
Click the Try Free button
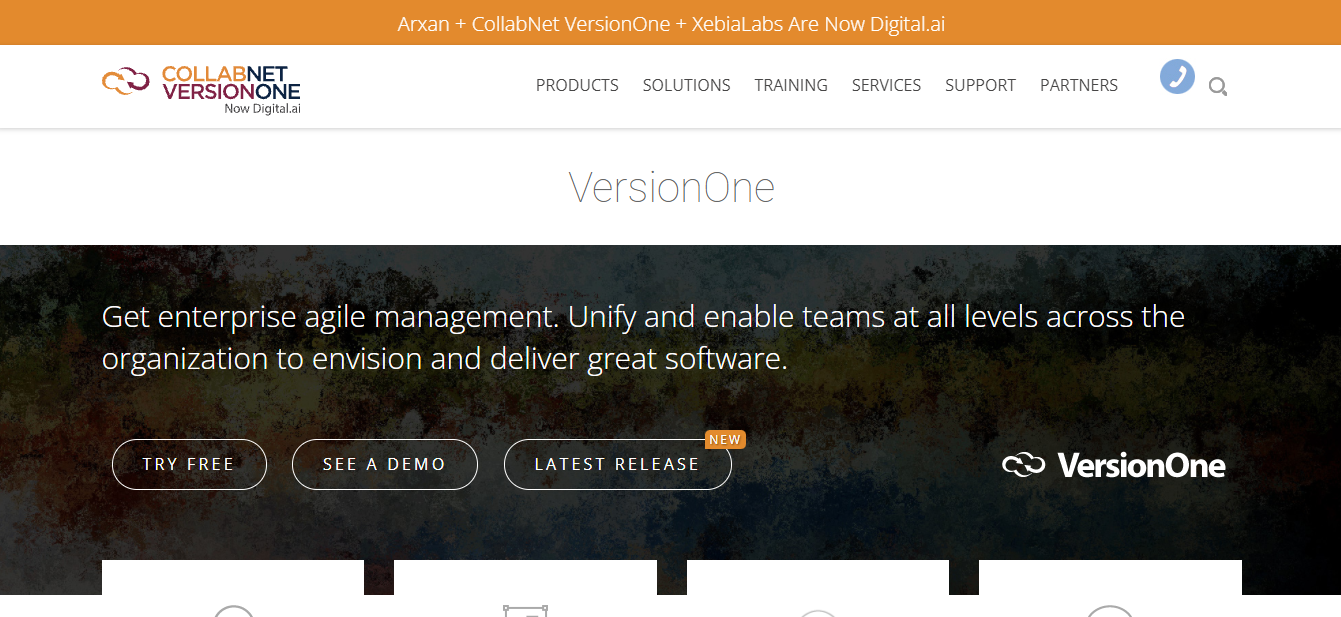(189, 464)
